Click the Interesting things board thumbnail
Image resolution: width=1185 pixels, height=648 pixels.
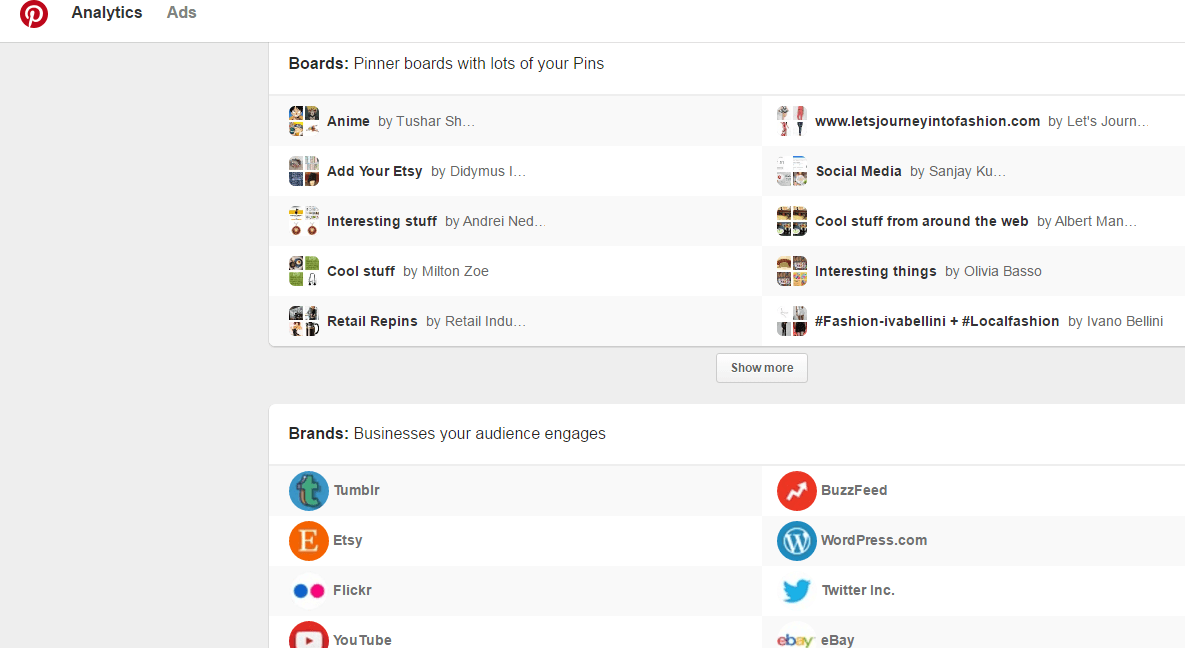[792, 271]
